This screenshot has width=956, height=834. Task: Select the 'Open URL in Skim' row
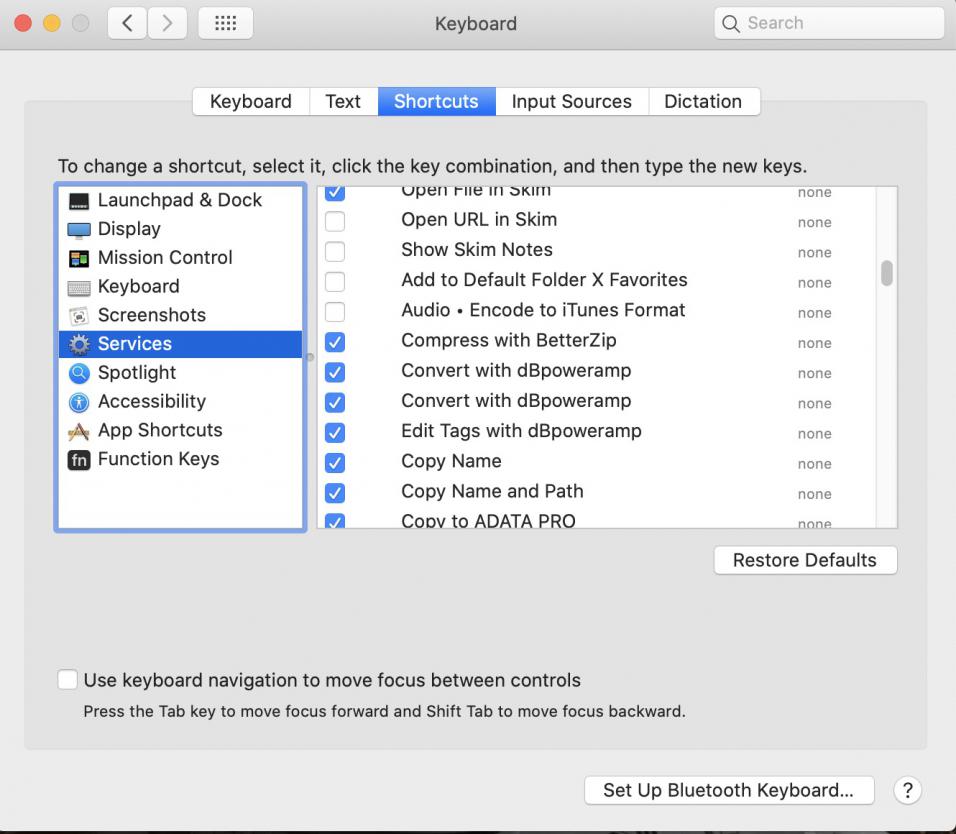597,220
